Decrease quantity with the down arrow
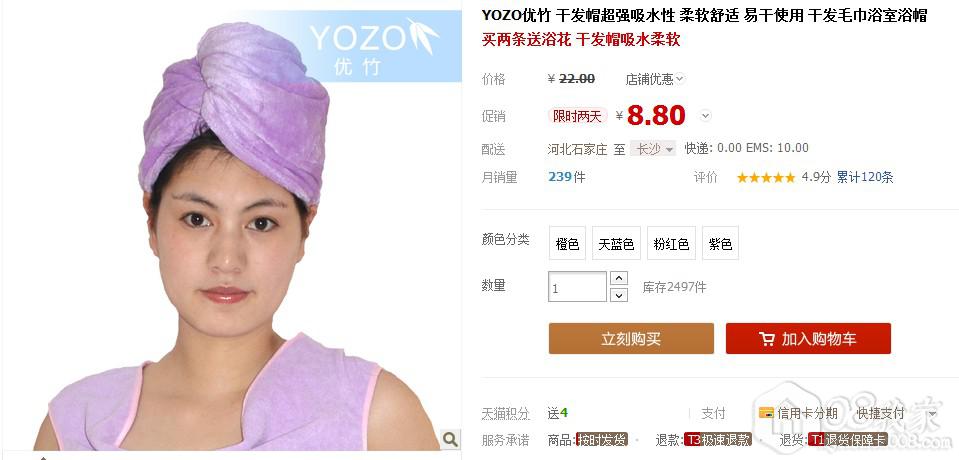Image resolution: width=959 pixels, height=460 pixels. [619, 295]
